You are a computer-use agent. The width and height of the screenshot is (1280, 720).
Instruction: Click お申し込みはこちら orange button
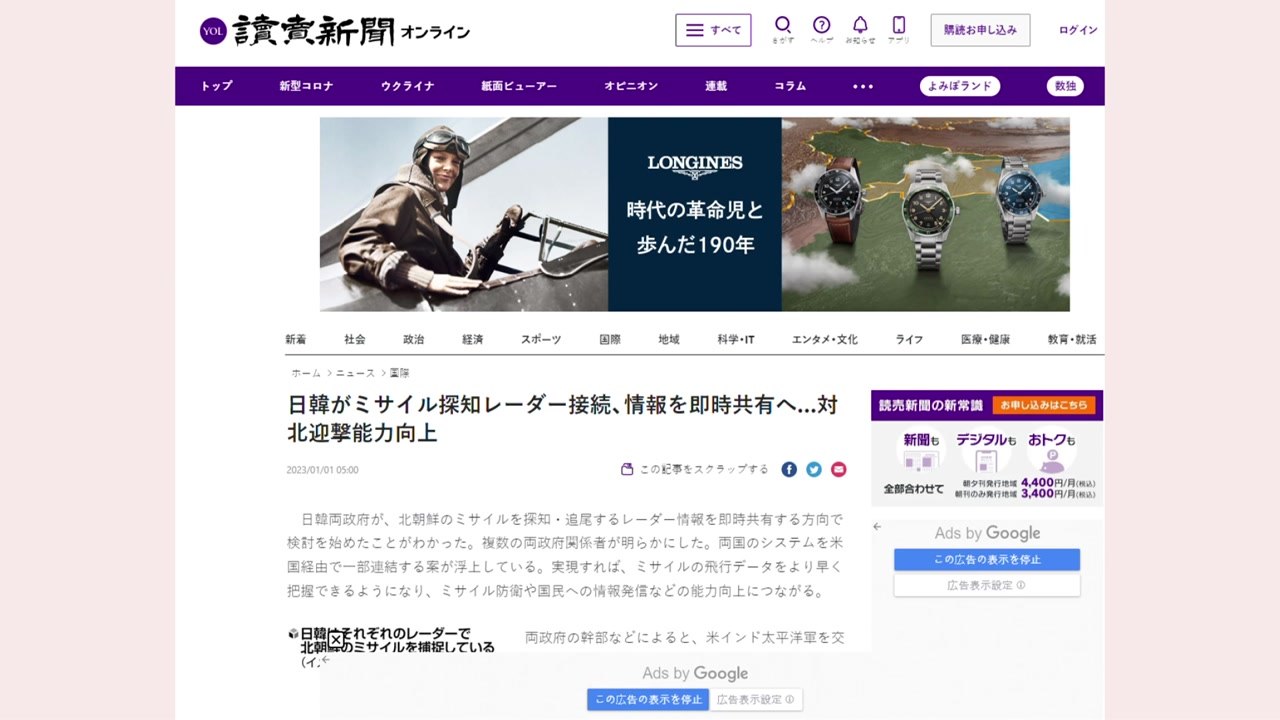(1044, 405)
